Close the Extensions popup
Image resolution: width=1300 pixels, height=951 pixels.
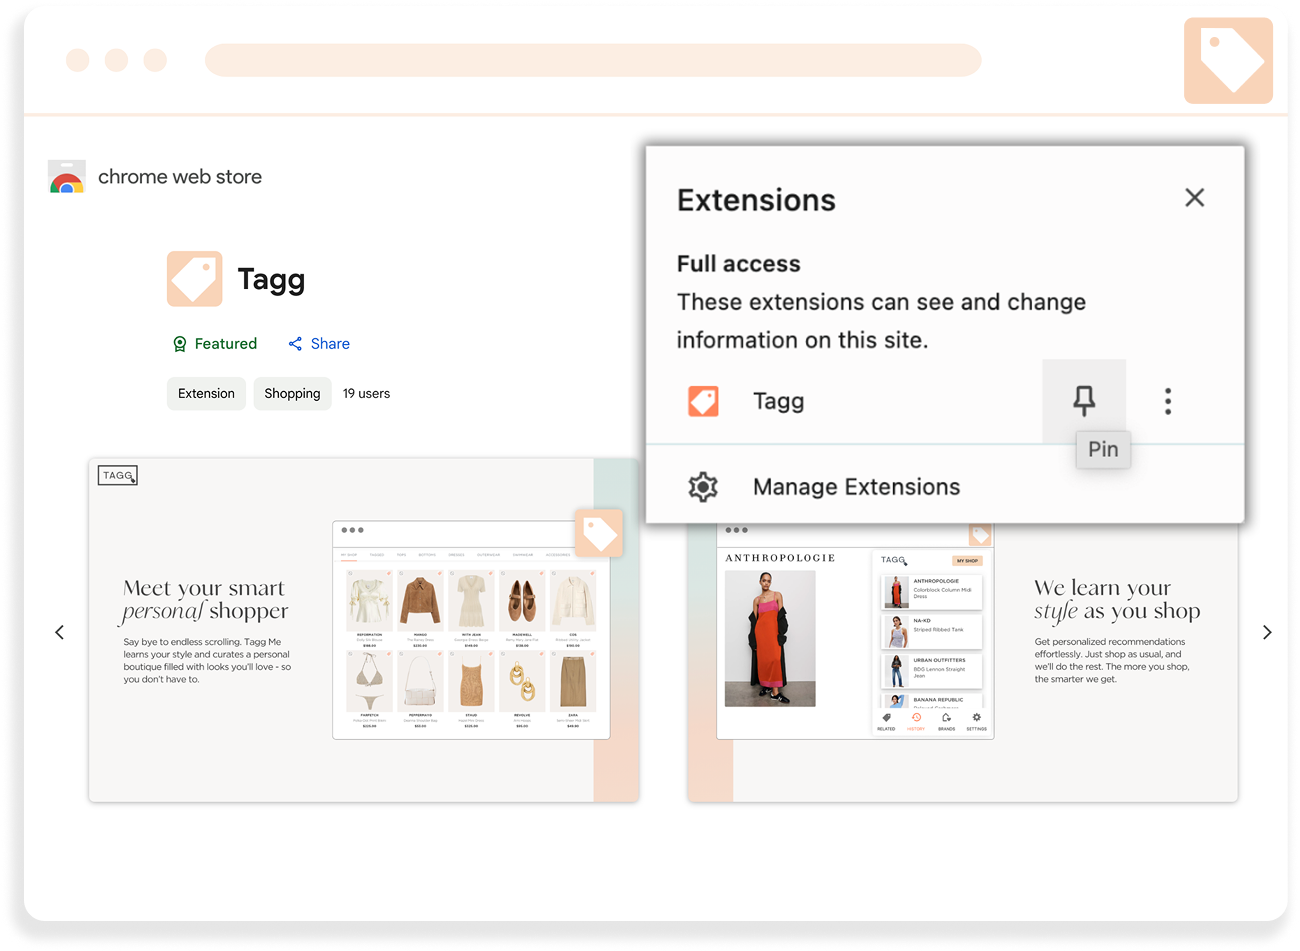pyautogui.click(x=1194, y=198)
